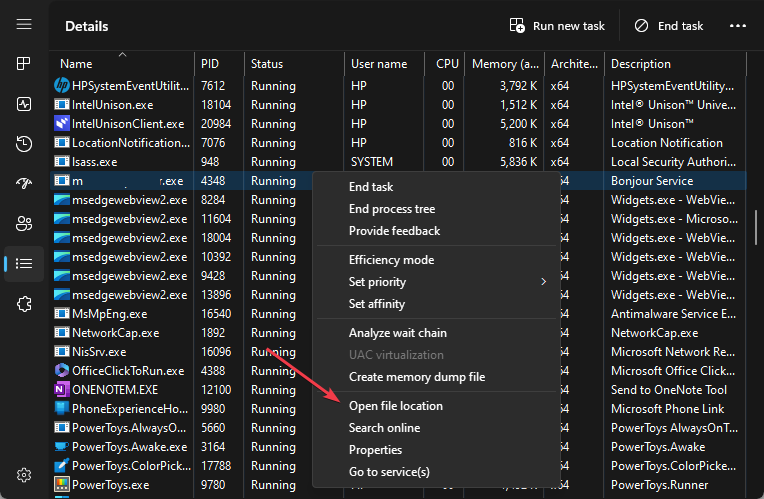Click the NetworkCap.exe process icon
764x499 pixels.
click(61, 332)
